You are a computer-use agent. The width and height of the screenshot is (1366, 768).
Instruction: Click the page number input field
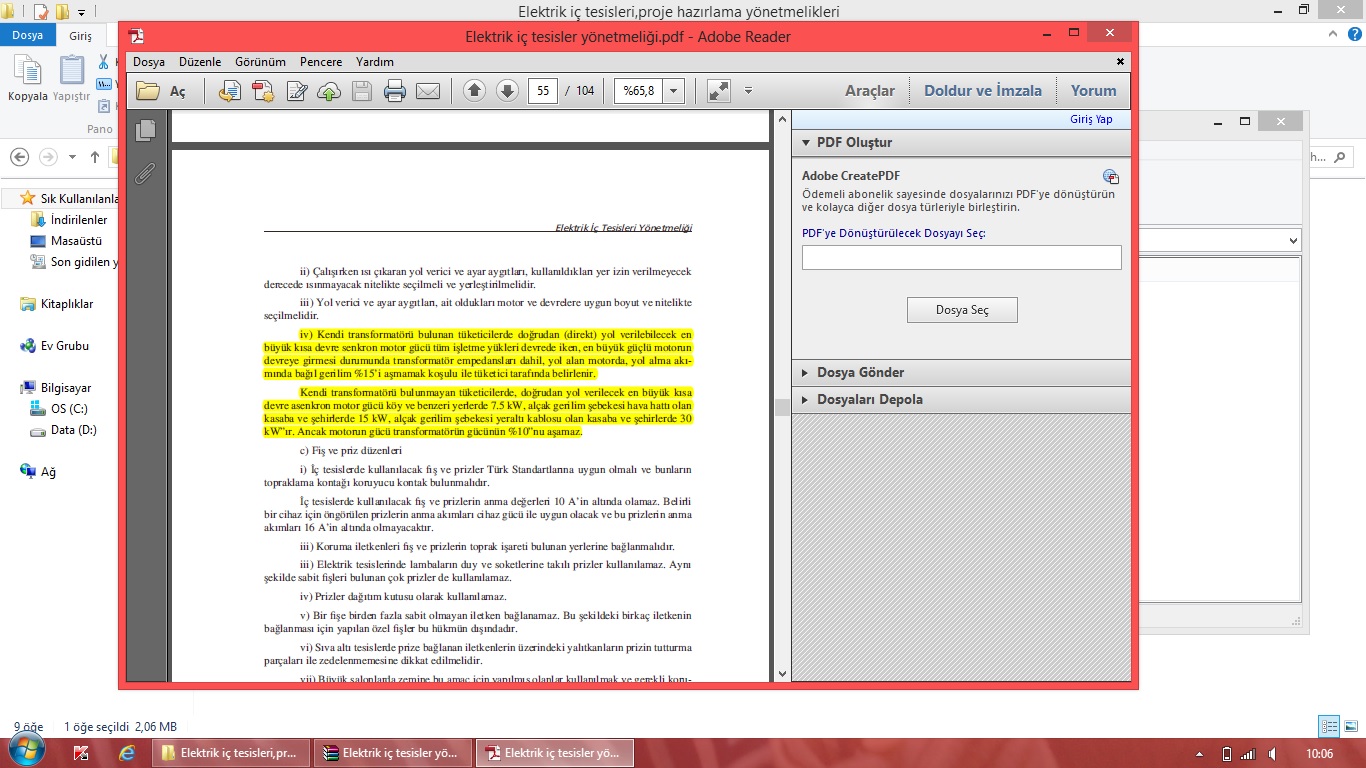click(542, 91)
